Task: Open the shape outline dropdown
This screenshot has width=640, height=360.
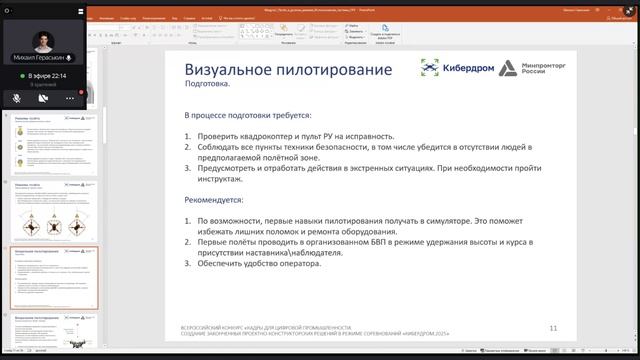Action: [324, 31]
